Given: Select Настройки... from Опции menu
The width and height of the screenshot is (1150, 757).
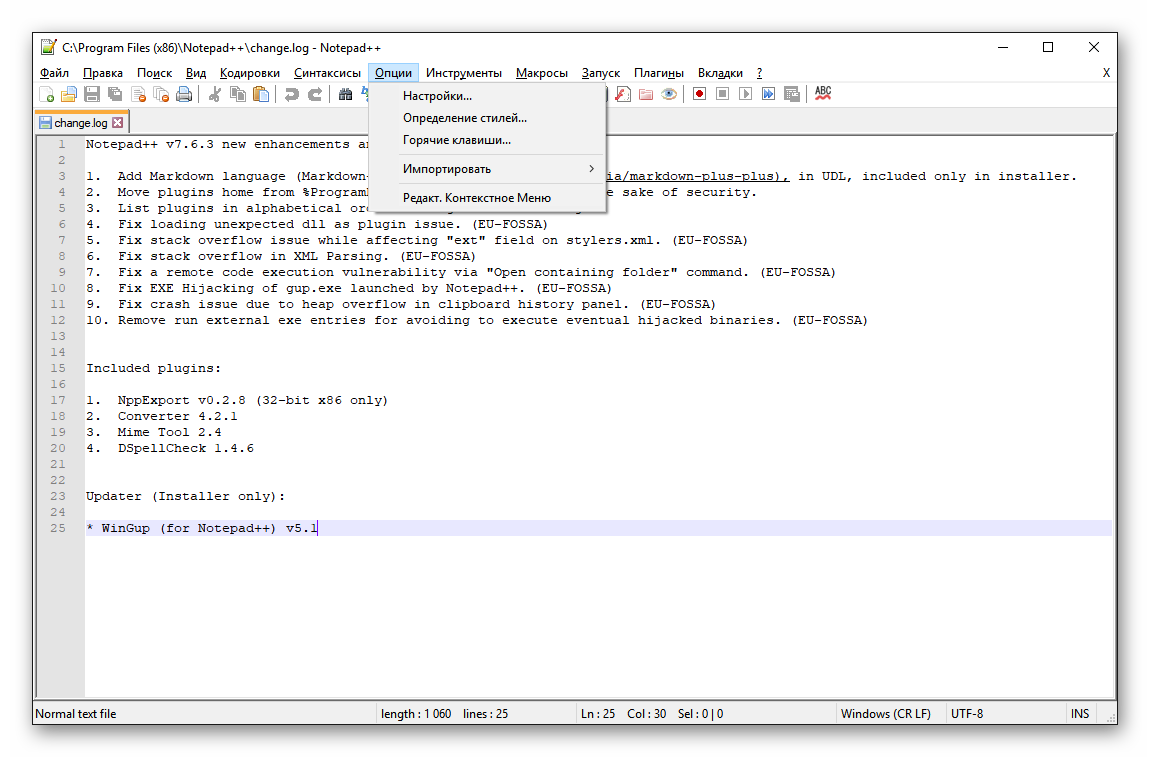Looking at the screenshot, I should point(437,96).
